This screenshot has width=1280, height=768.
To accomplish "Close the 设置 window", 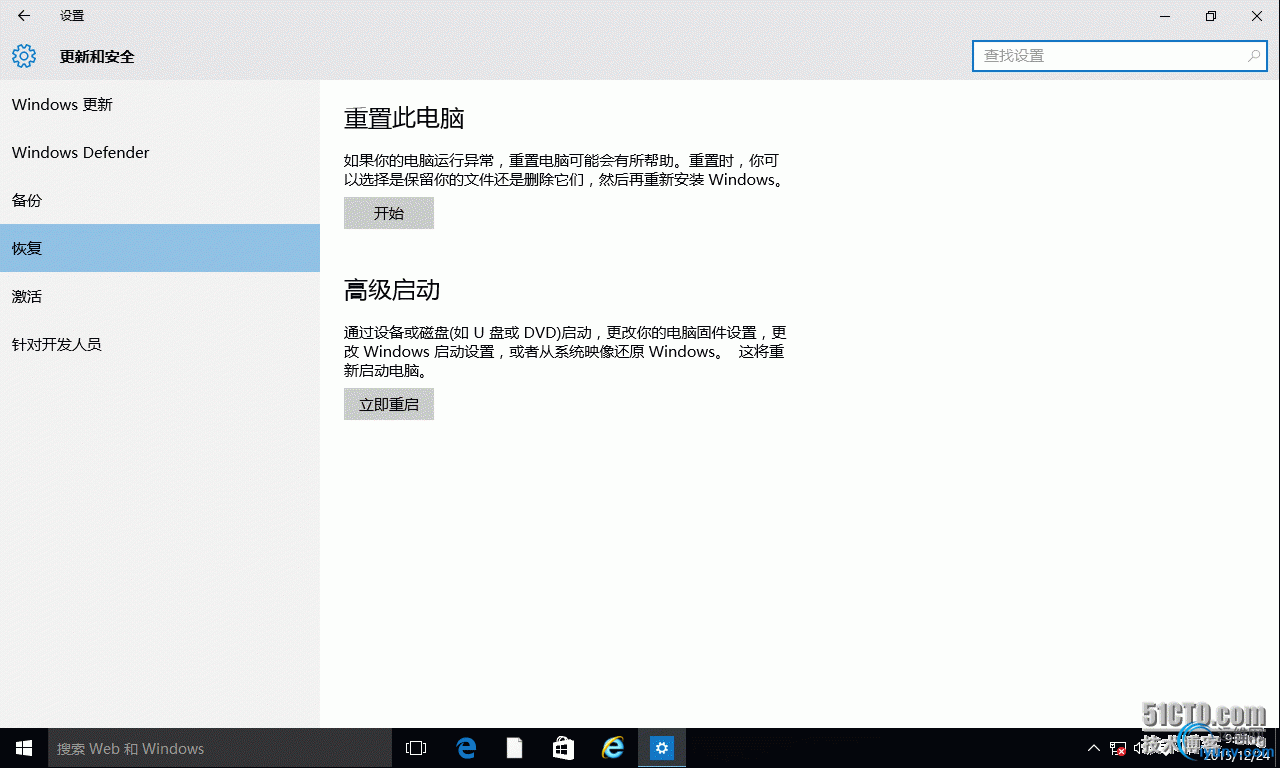I will pyautogui.click(x=1257, y=16).
